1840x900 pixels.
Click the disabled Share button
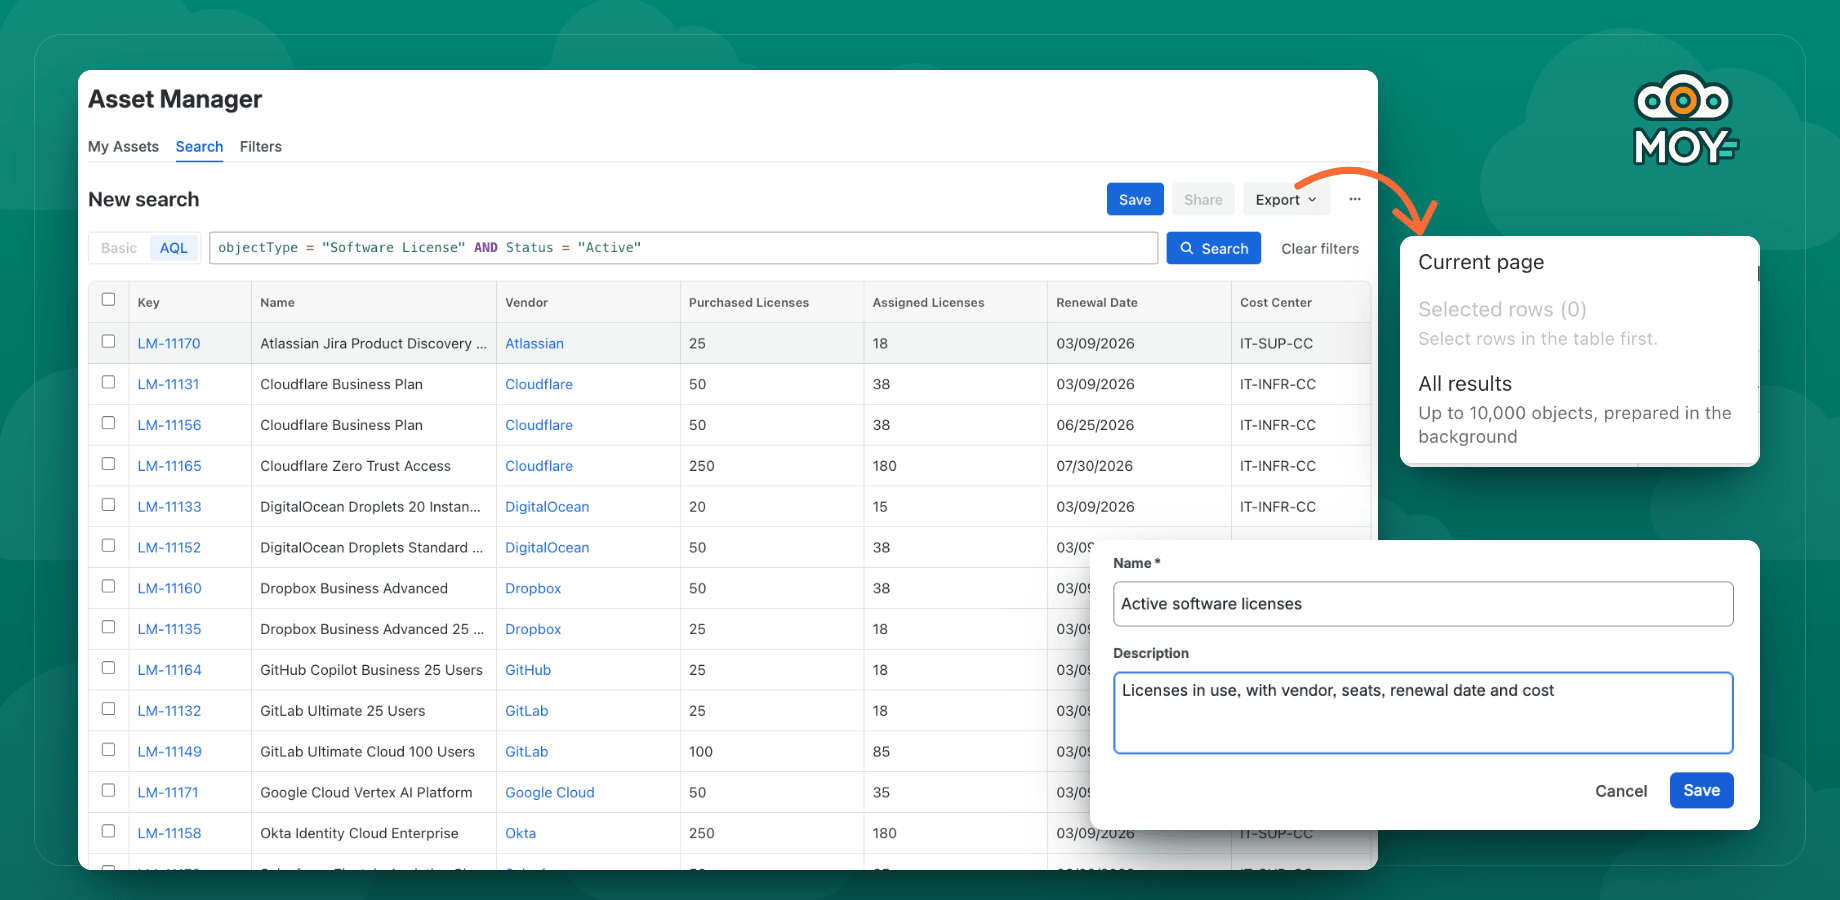click(1203, 199)
